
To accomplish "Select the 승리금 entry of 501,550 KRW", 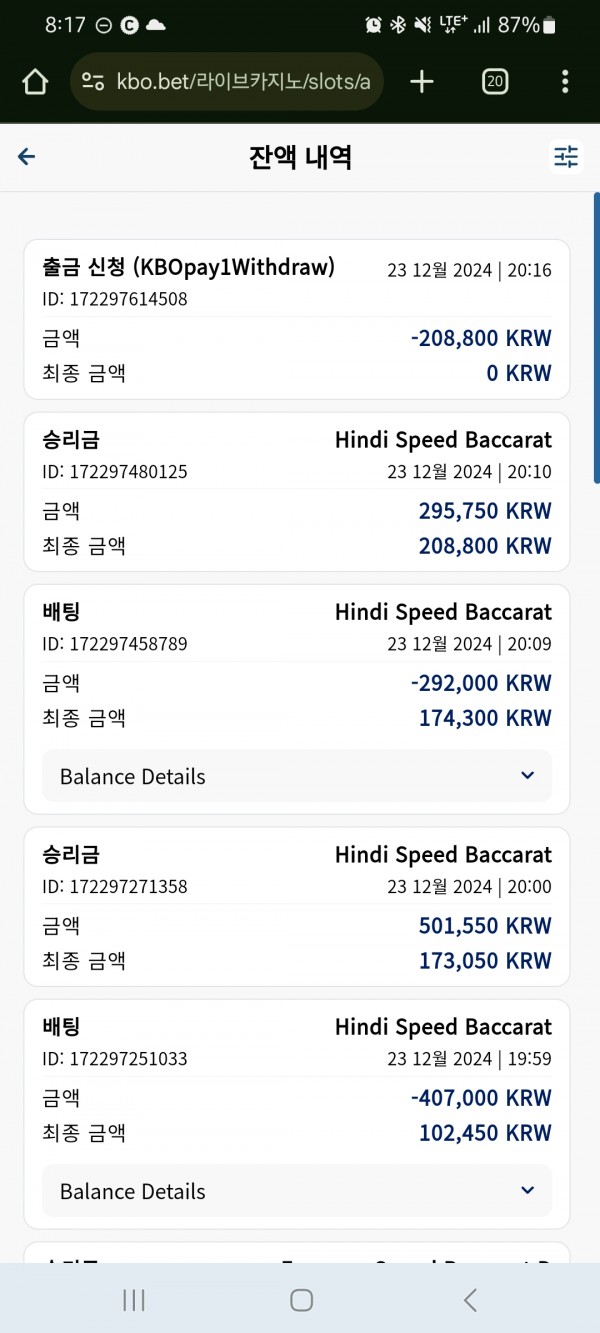I will pos(297,907).
